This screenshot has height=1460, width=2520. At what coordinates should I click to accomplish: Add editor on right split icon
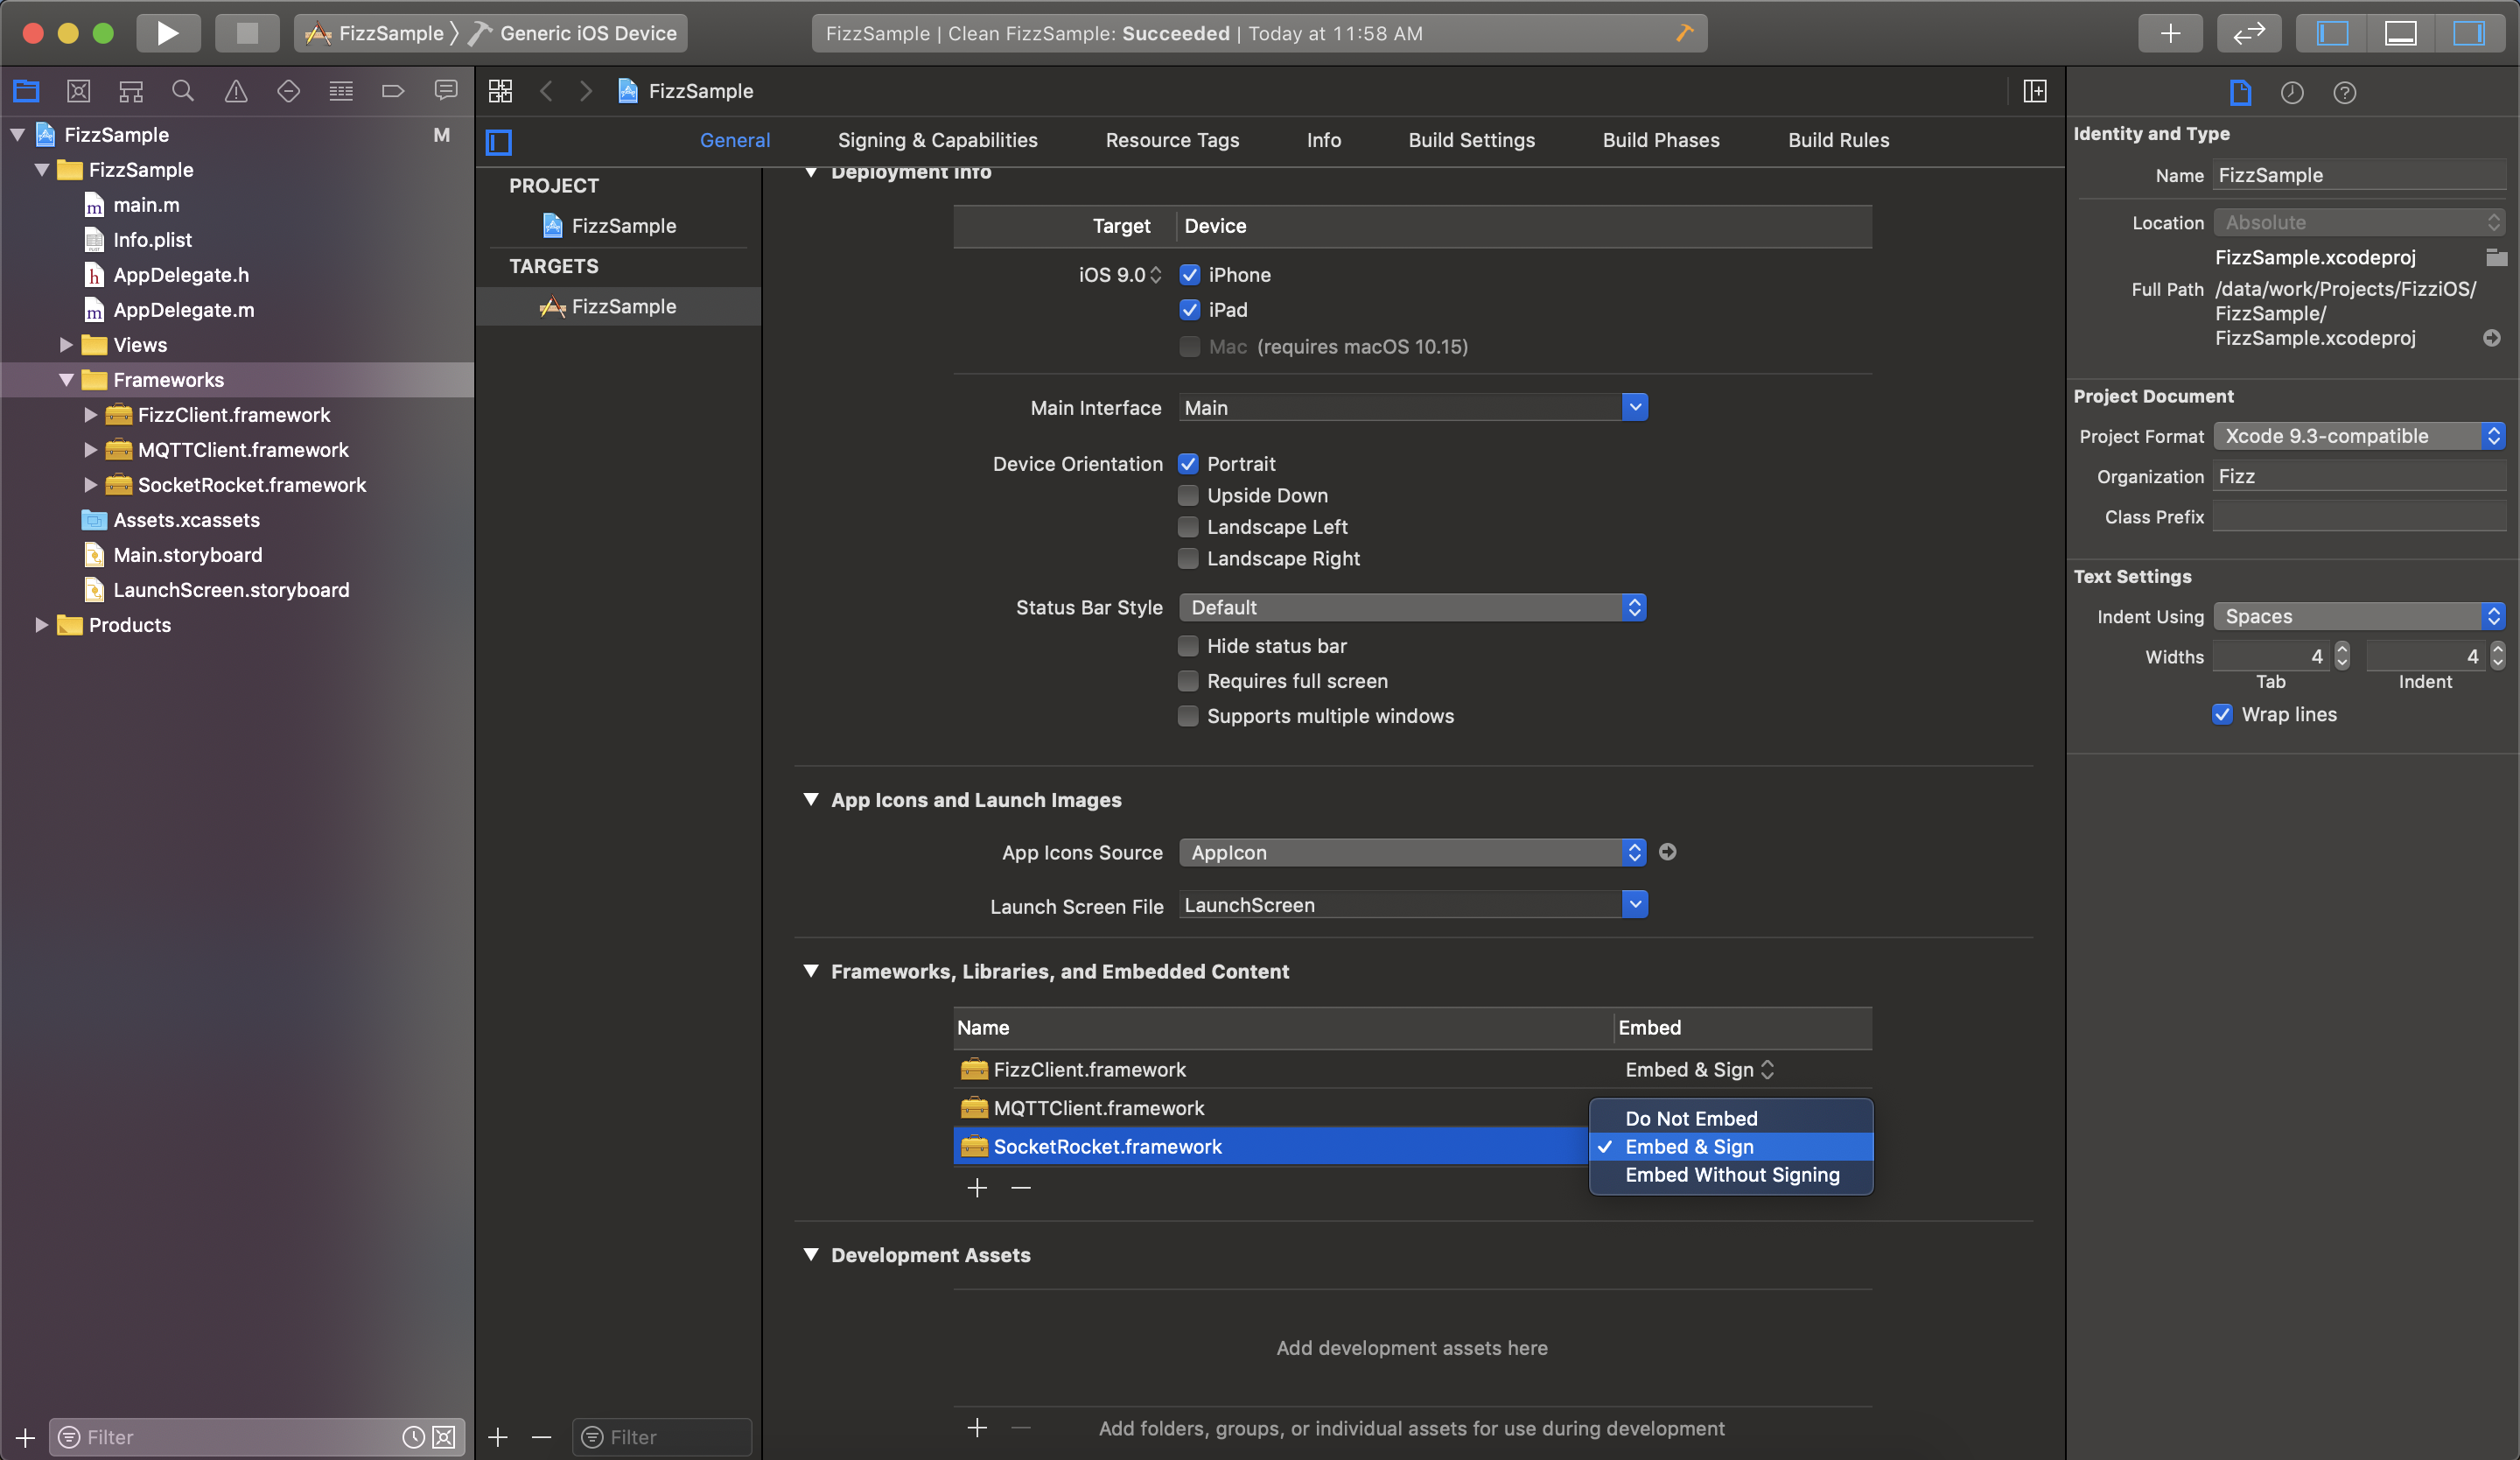click(x=2034, y=91)
